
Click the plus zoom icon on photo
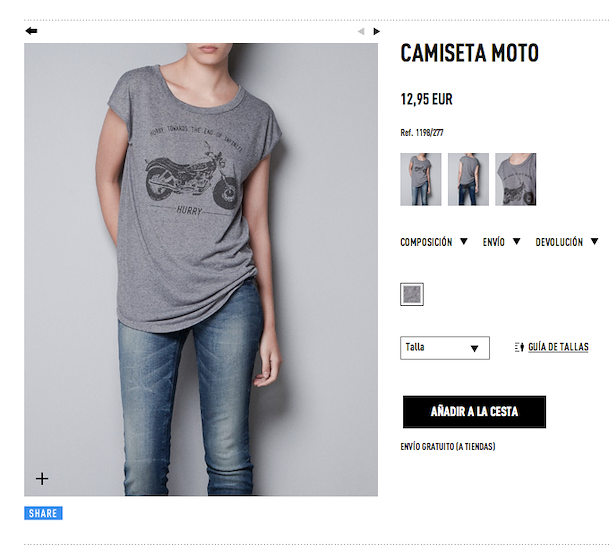[x=42, y=478]
